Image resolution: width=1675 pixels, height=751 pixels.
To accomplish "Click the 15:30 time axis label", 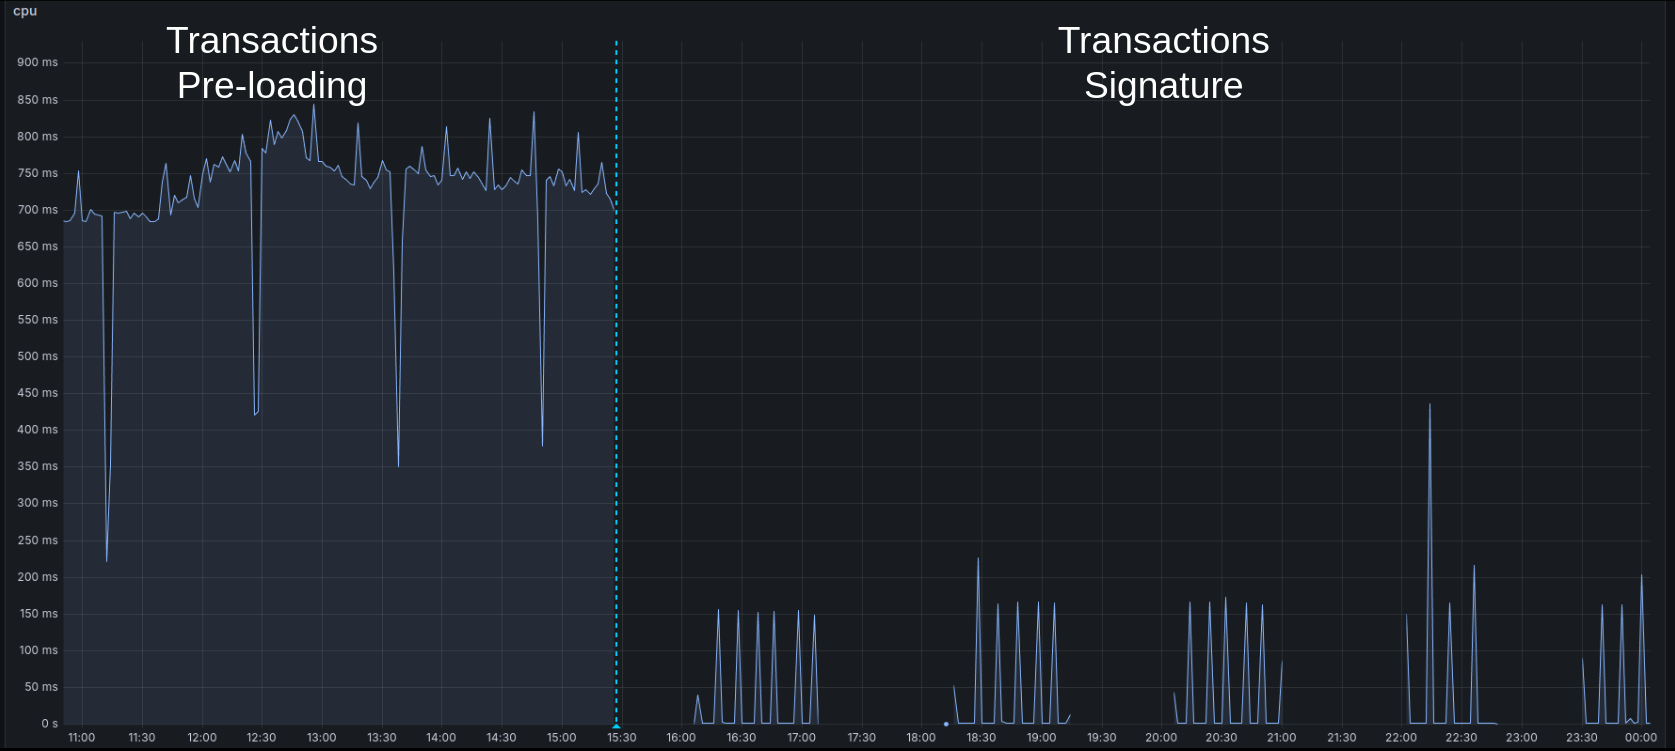I will click(x=622, y=738).
